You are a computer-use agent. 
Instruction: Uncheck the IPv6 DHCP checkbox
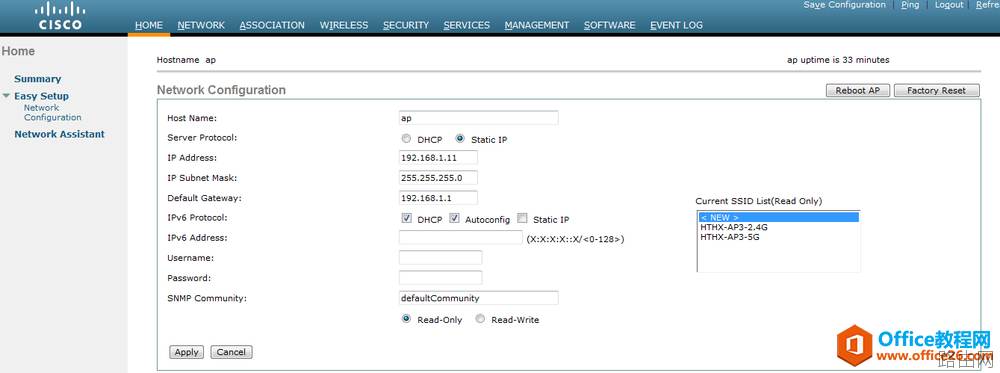point(406,218)
